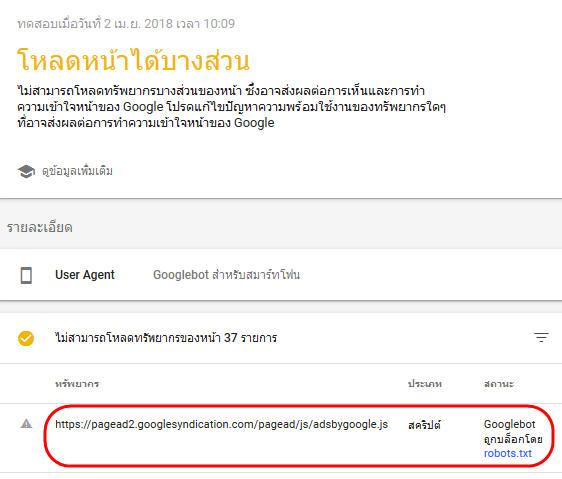This screenshot has height=479, width=562.
Task: Click the สคริปต์ type cell
Action: tap(424, 425)
